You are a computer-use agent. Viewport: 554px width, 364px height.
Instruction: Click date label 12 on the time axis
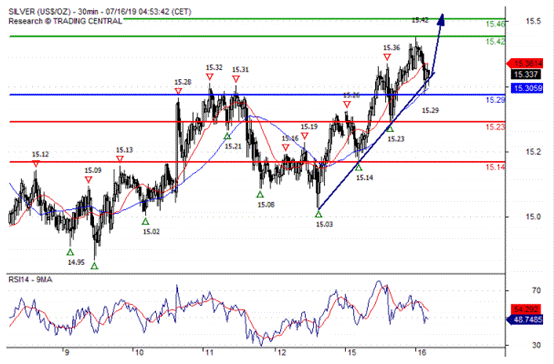pos(282,352)
